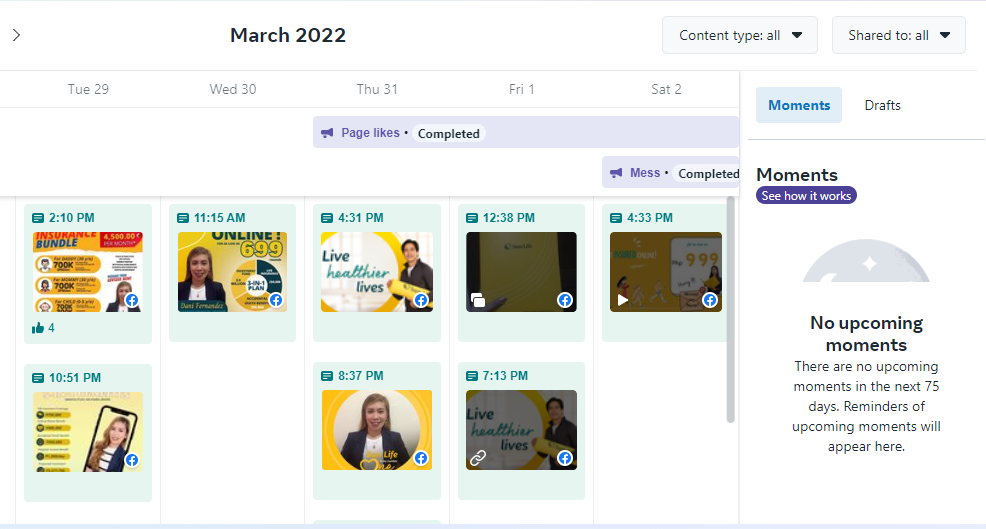Click the Facebook badge on the 10:51 PM post
Image resolution: width=986 pixels, height=529 pixels.
pyautogui.click(x=131, y=460)
